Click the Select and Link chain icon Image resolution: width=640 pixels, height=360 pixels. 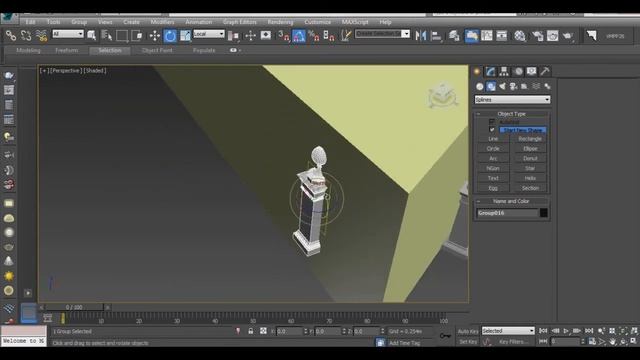click(11, 36)
